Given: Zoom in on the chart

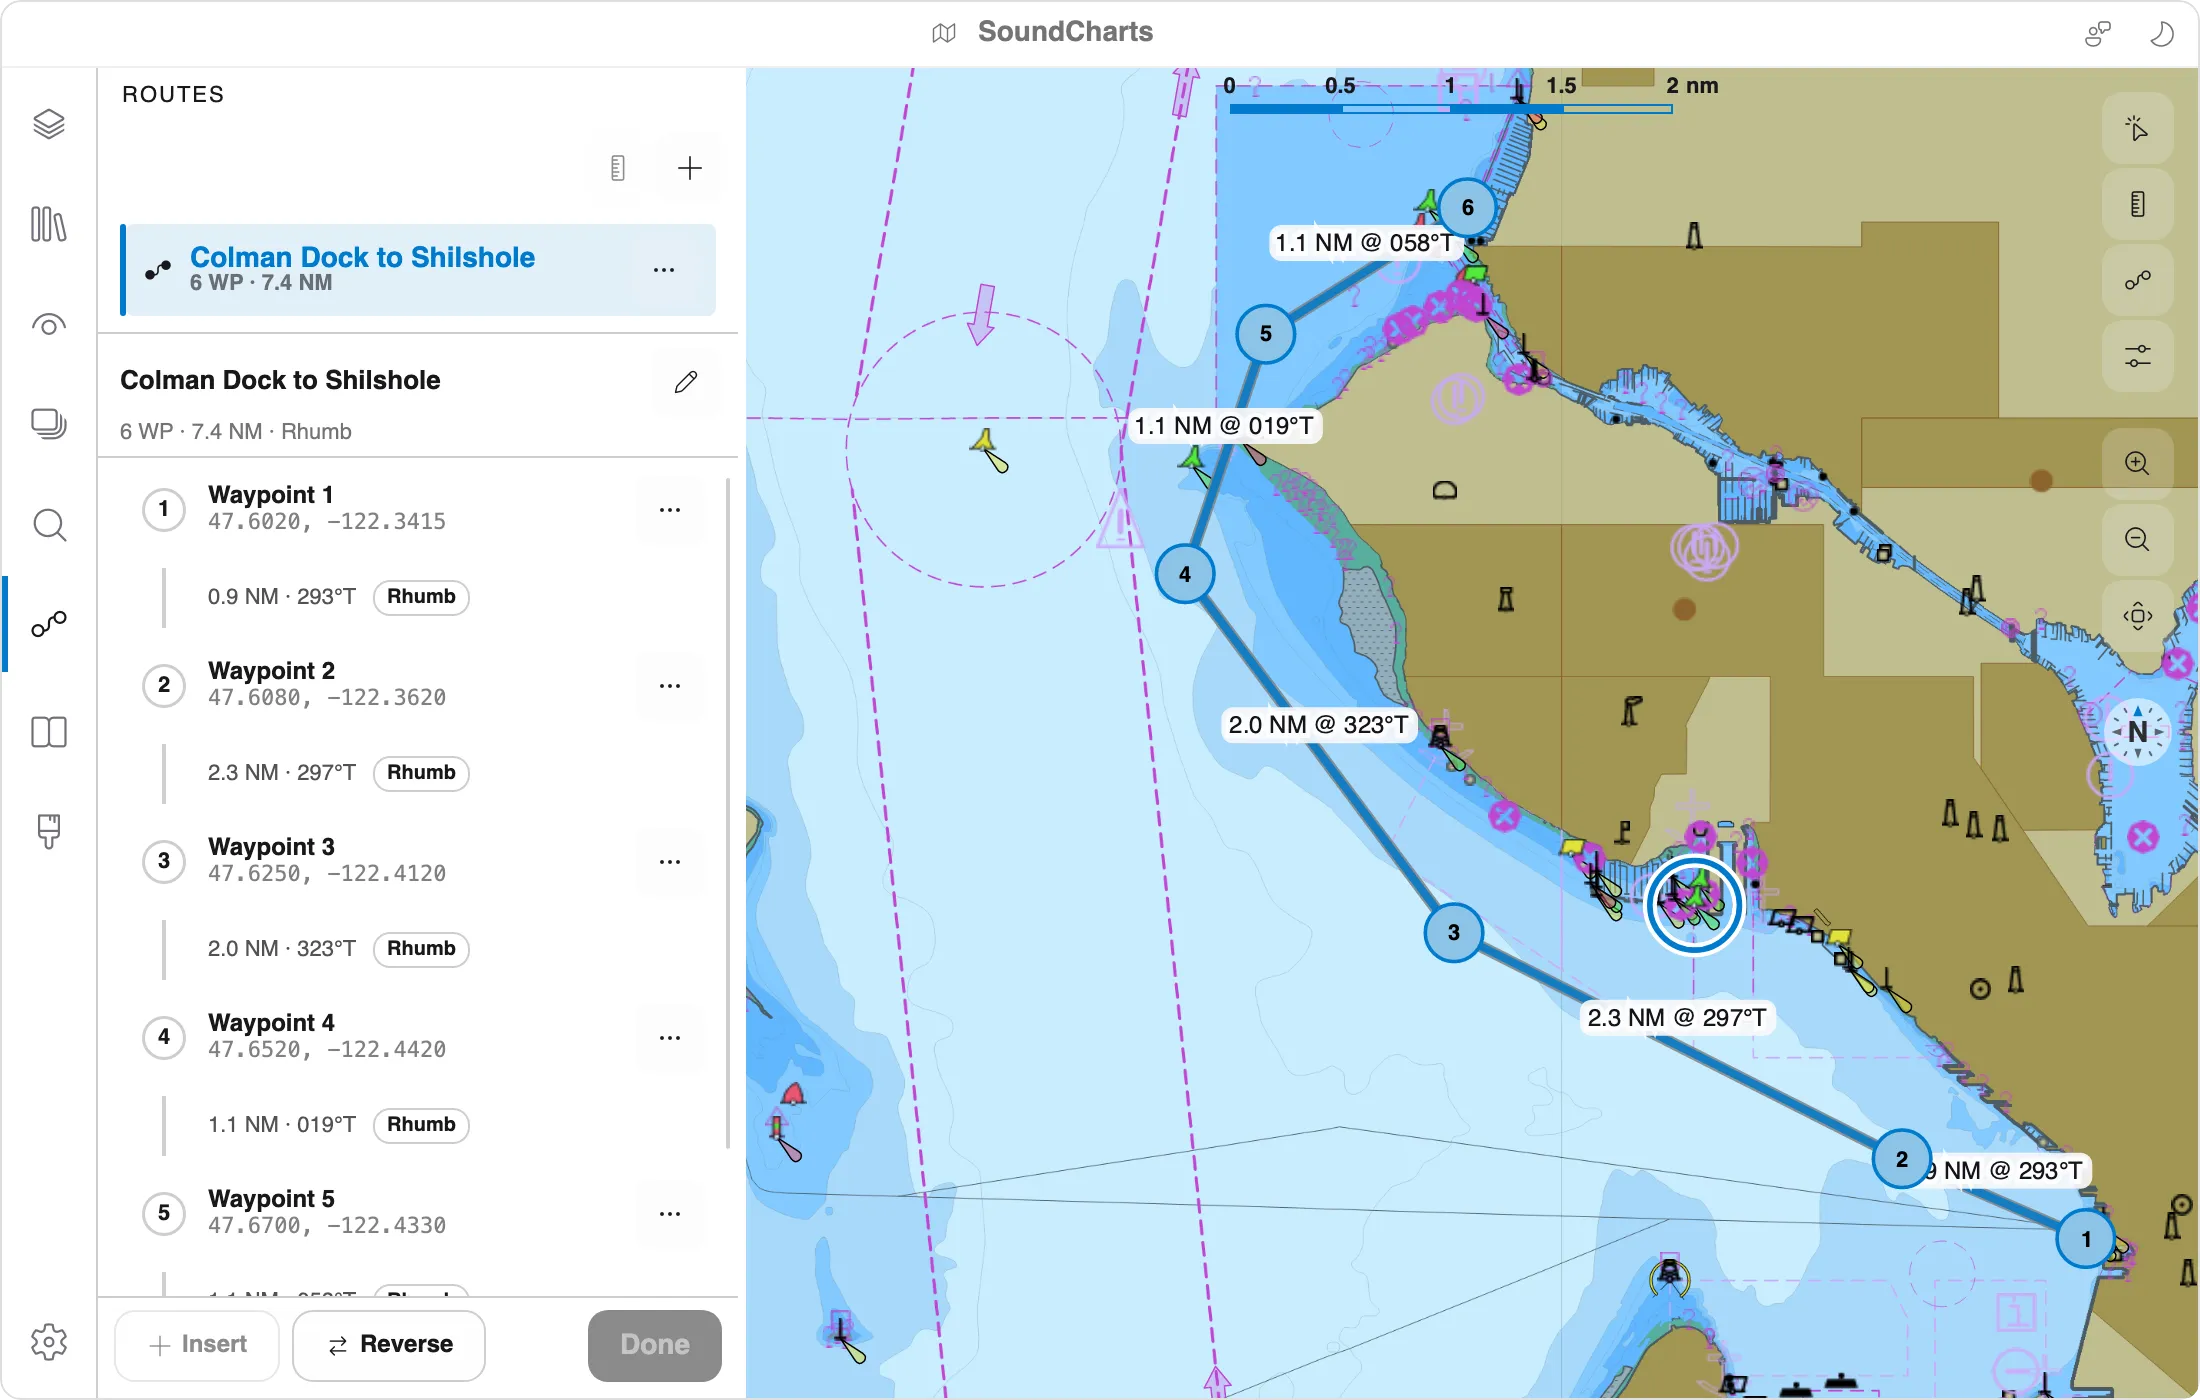Looking at the screenshot, I should tap(2137, 464).
